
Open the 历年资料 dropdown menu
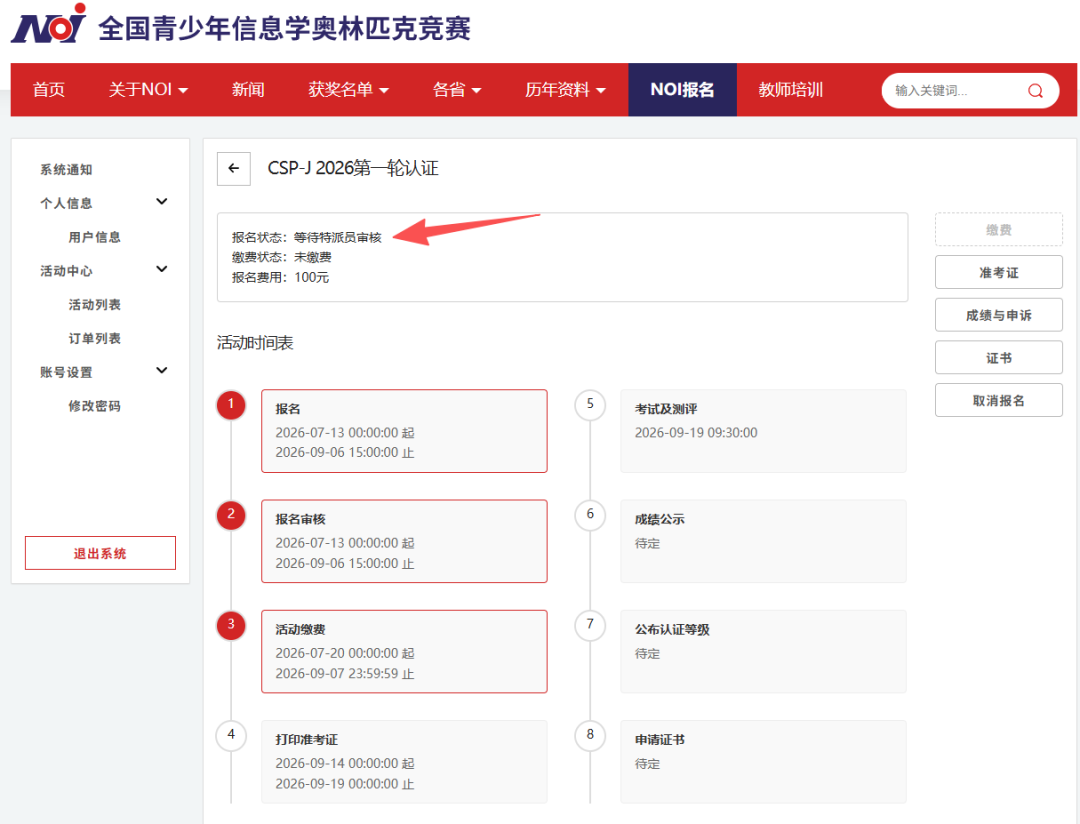coord(565,90)
